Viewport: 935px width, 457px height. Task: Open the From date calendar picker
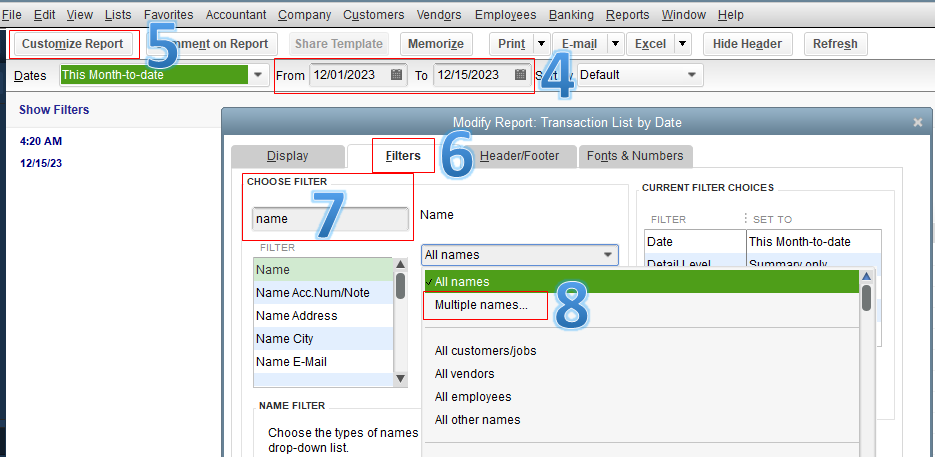coord(397,75)
